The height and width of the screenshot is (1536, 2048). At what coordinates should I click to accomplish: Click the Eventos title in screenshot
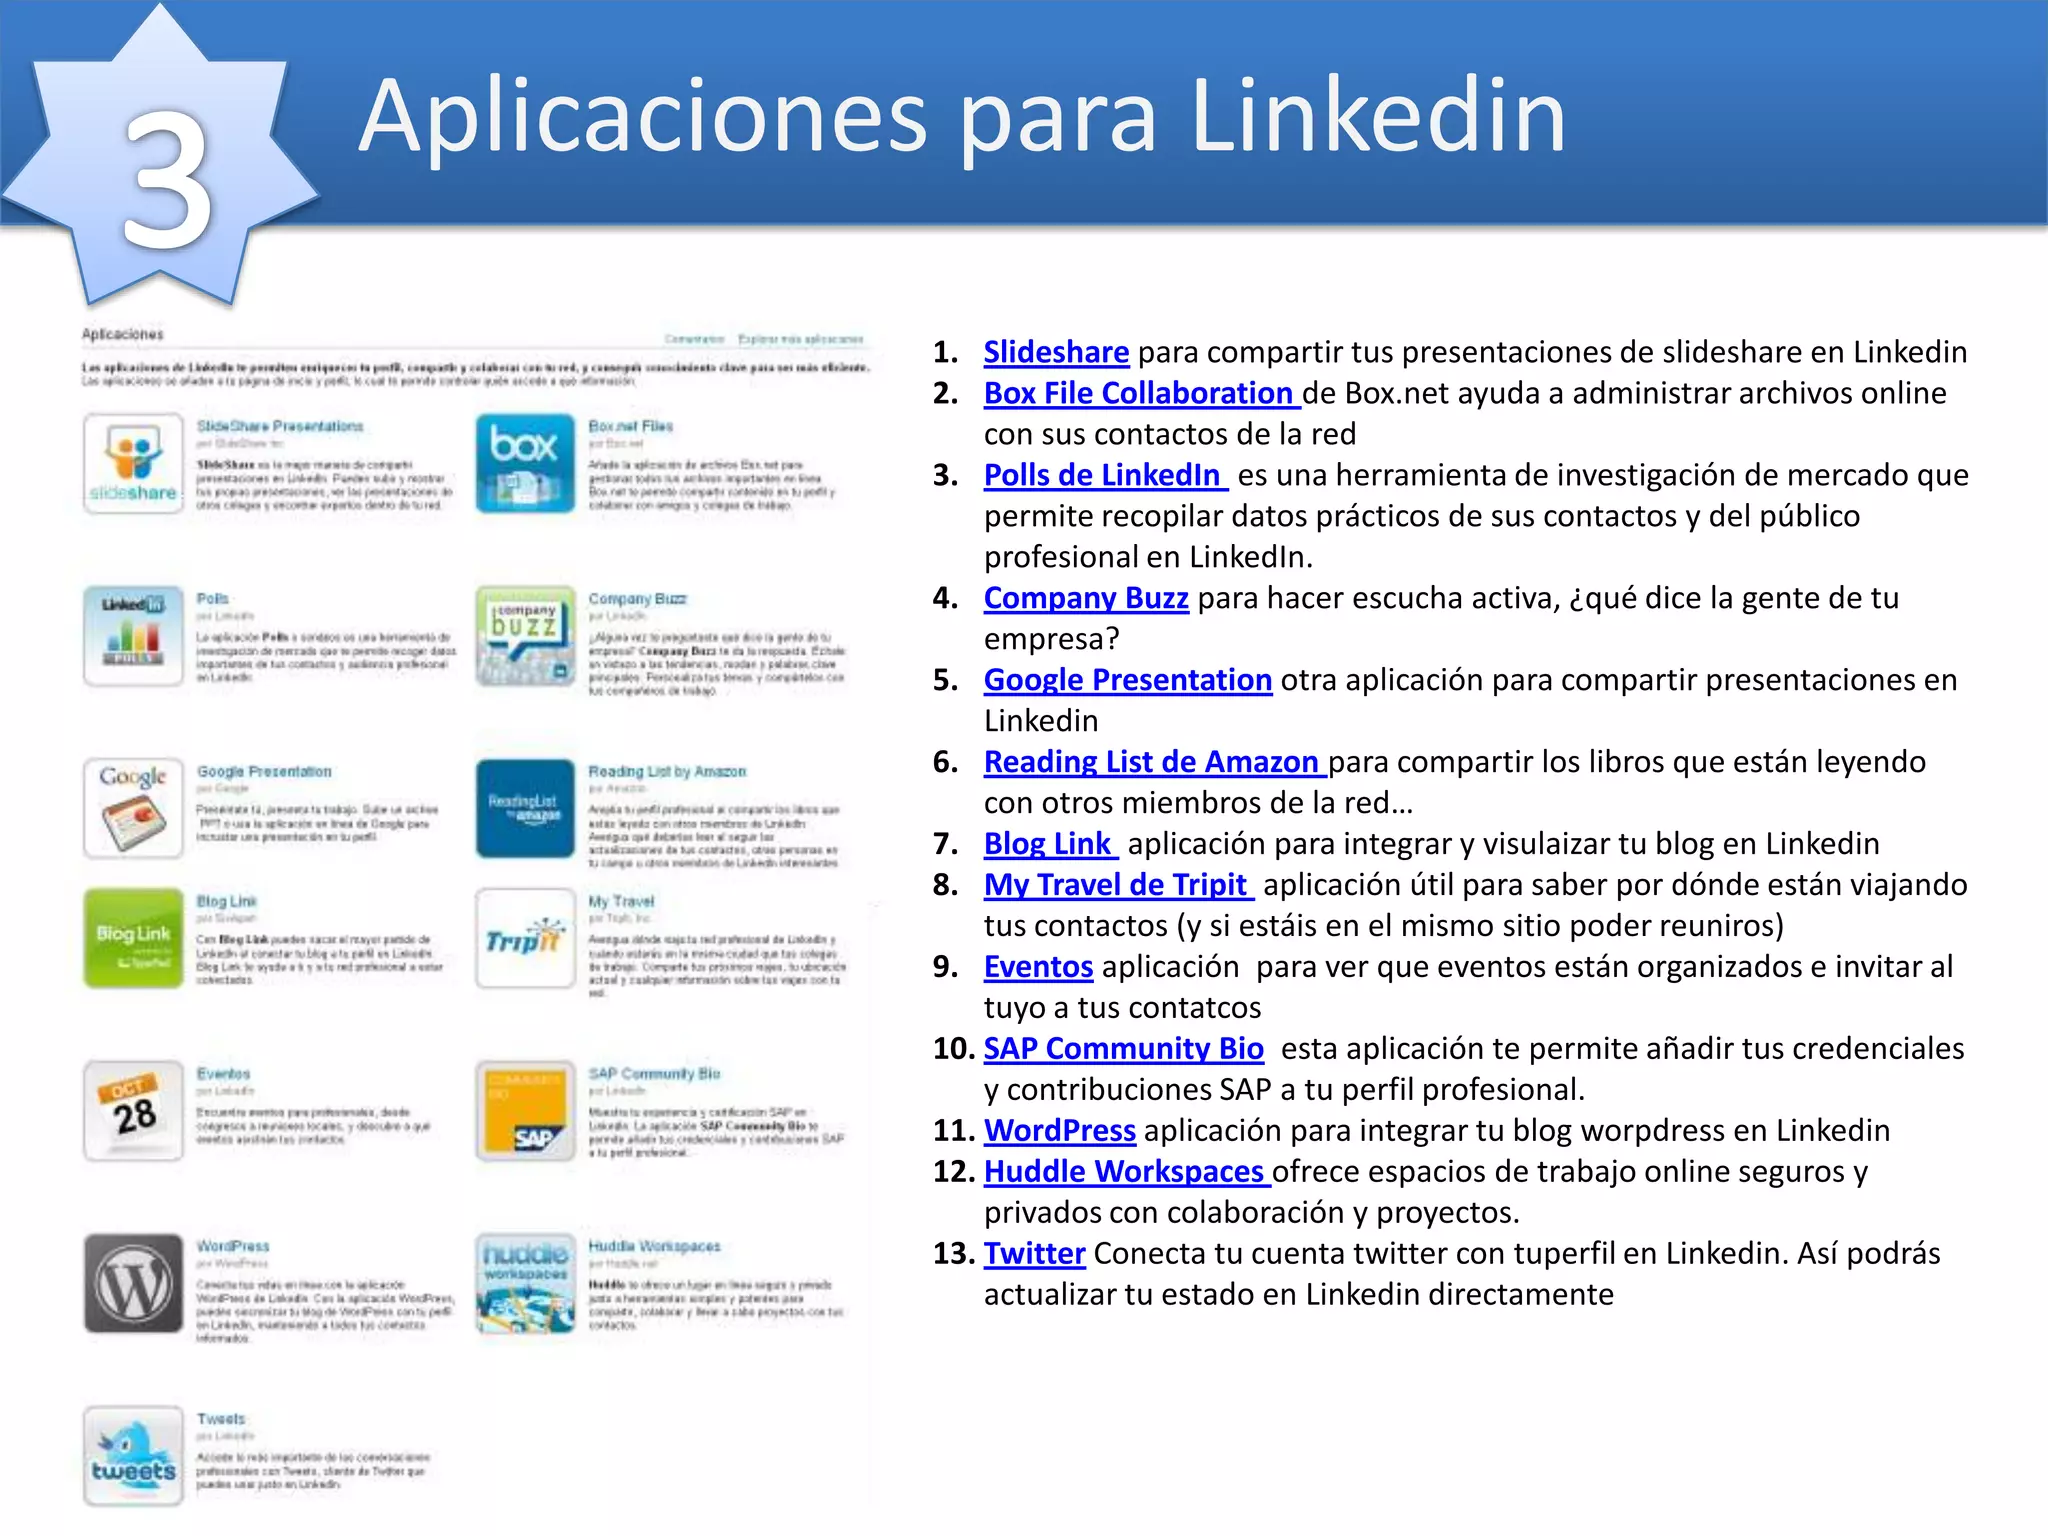(x=224, y=1073)
